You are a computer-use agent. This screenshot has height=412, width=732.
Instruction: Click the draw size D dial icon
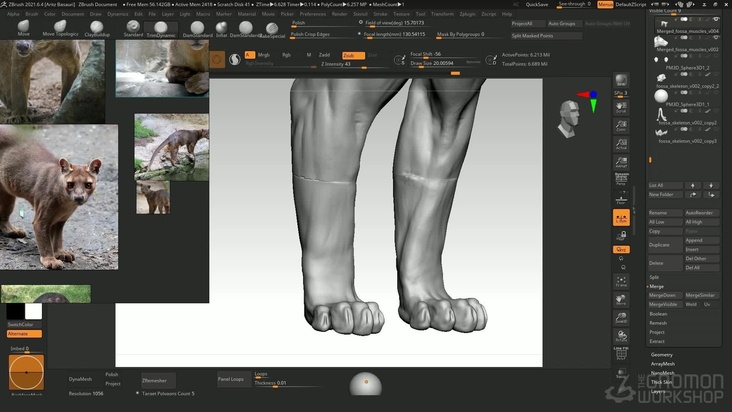pyautogui.click(x=491, y=60)
